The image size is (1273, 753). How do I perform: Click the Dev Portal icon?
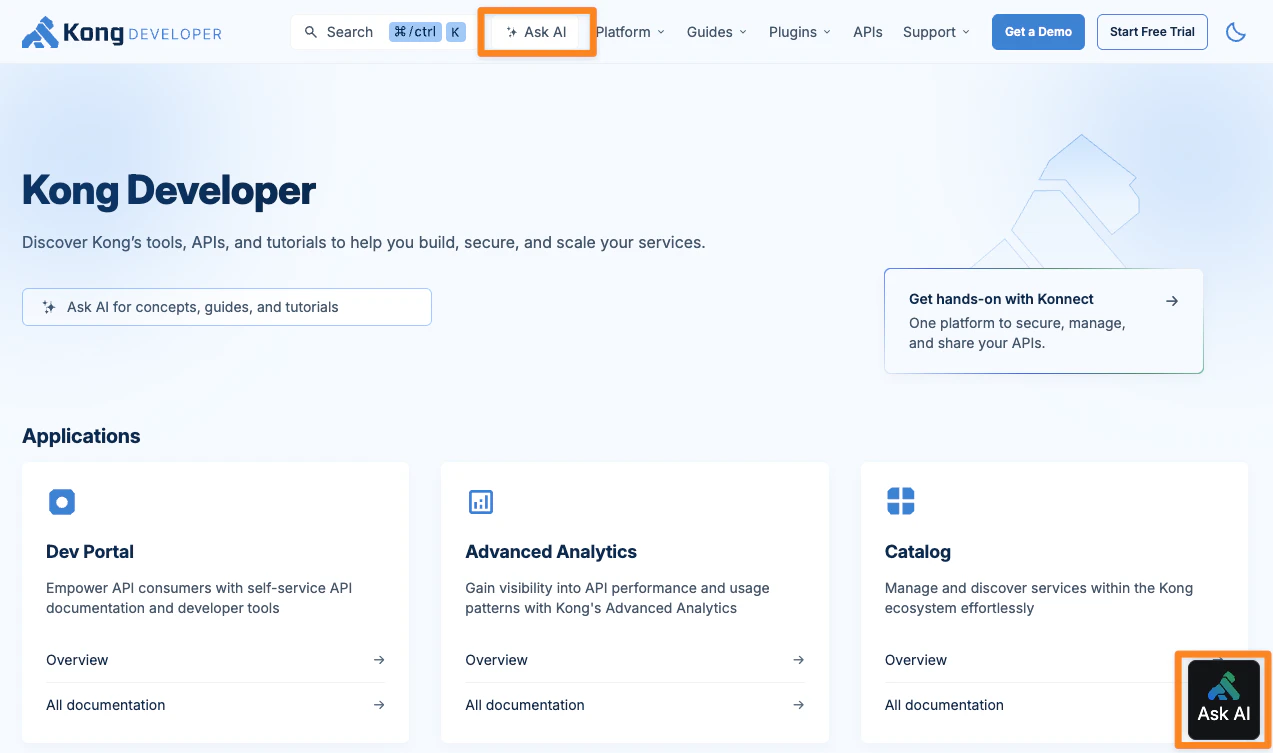coord(62,502)
